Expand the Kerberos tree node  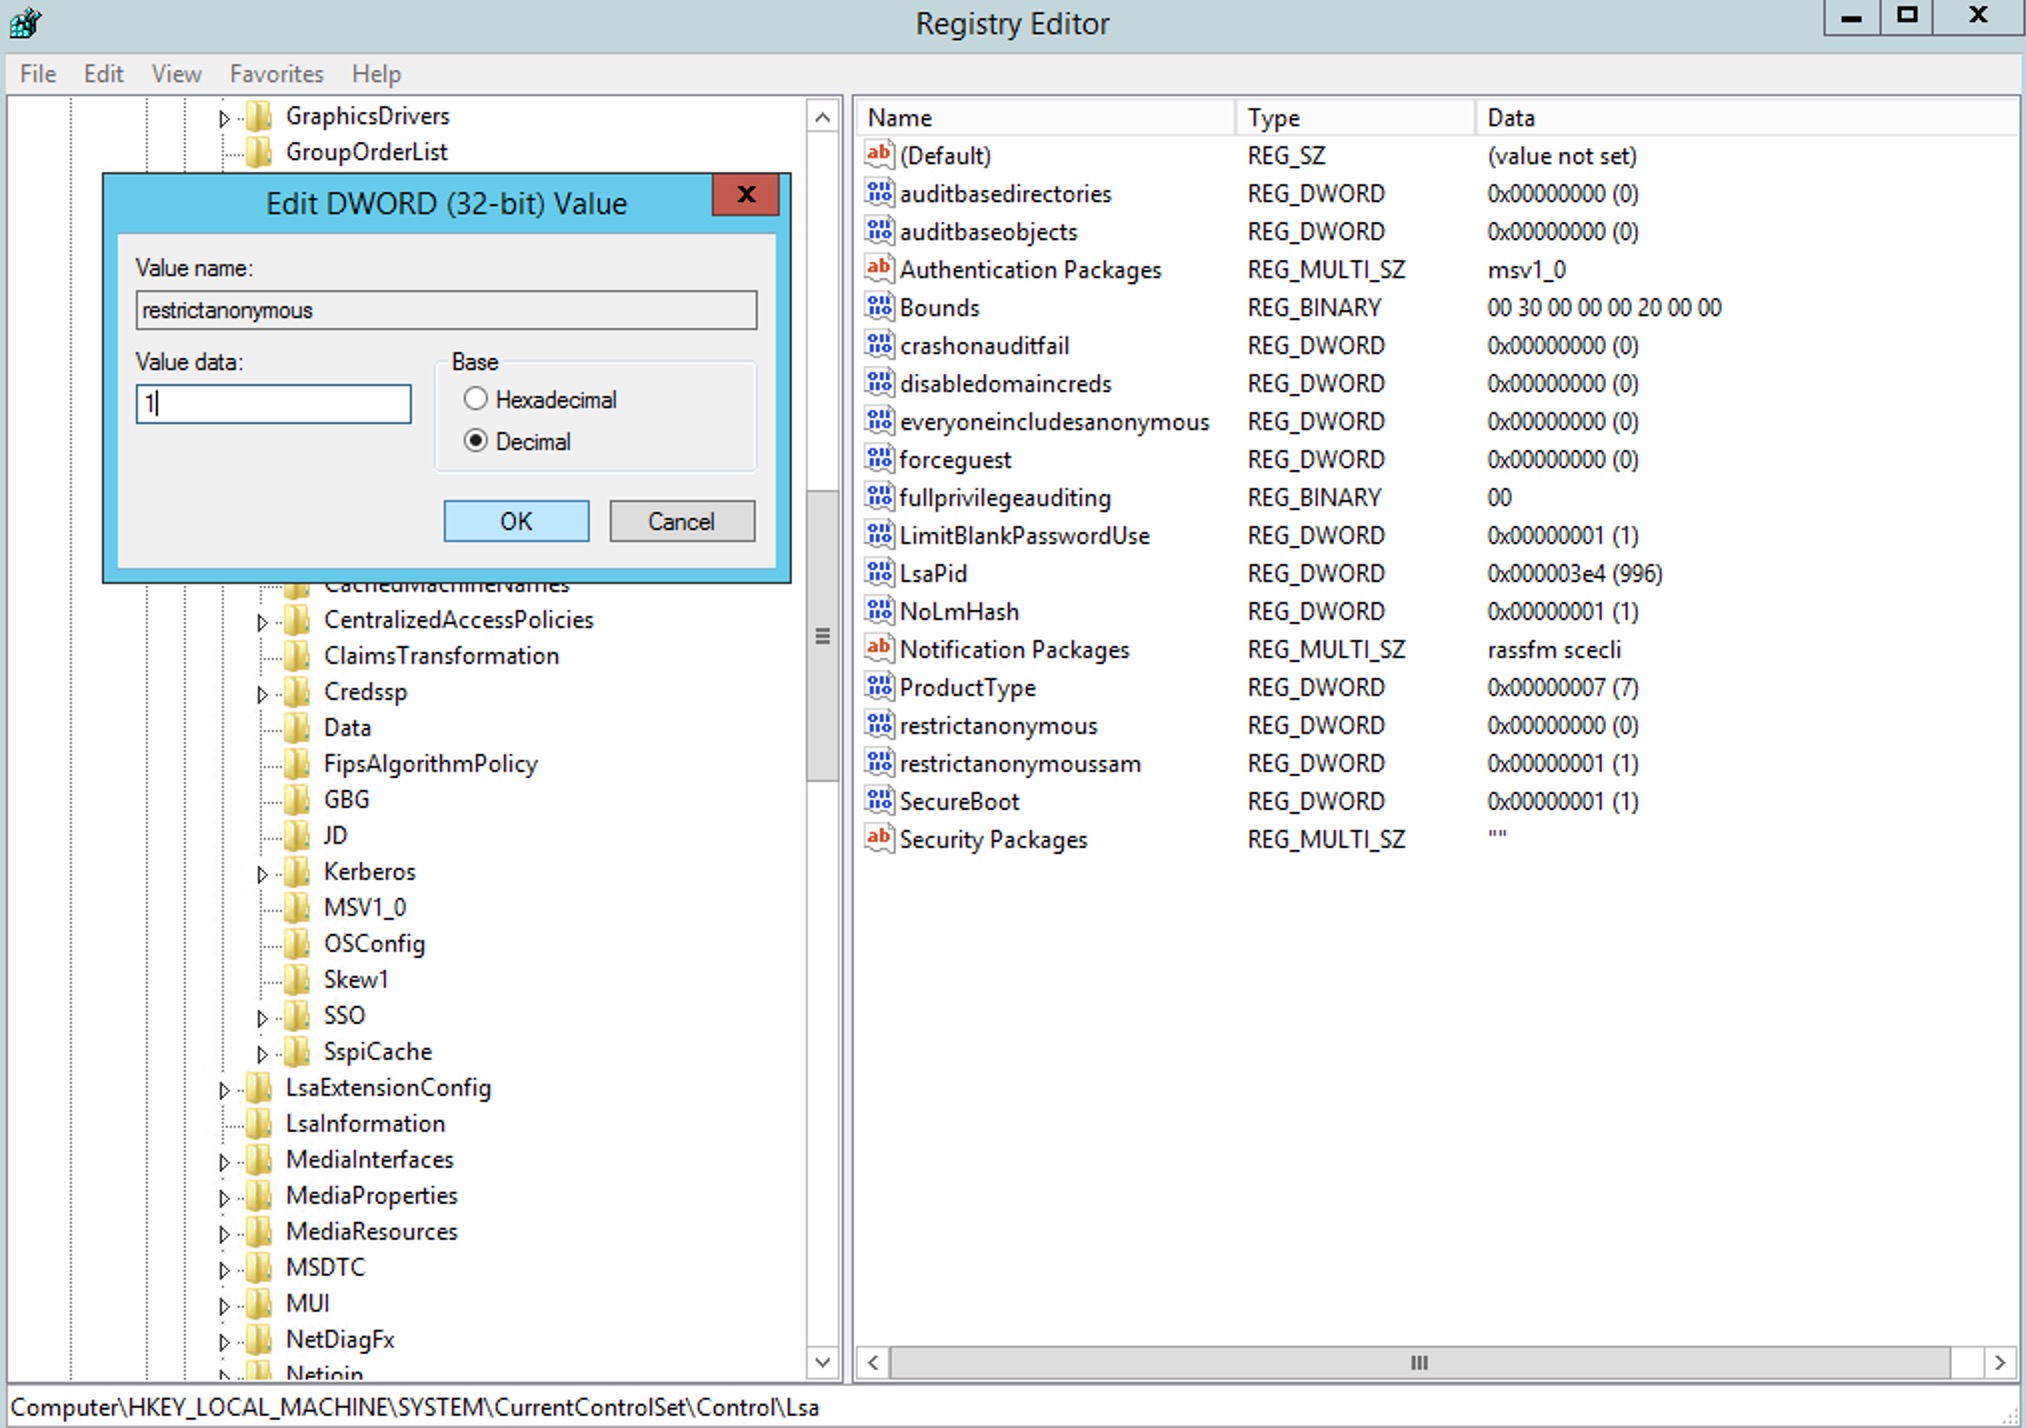(262, 874)
